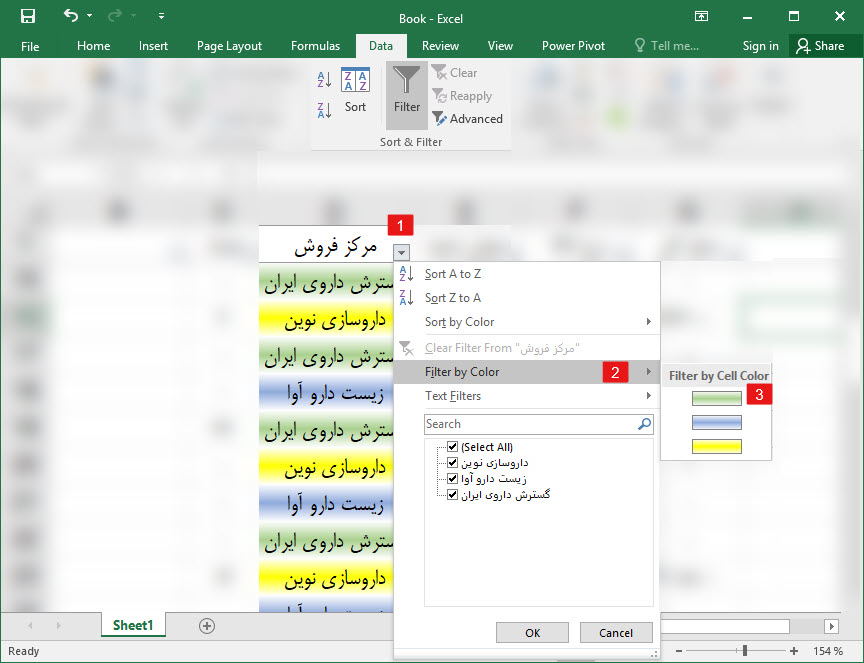Select the first yellow داروسازی نوین cell
This screenshot has width=864, height=663.
click(326, 320)
